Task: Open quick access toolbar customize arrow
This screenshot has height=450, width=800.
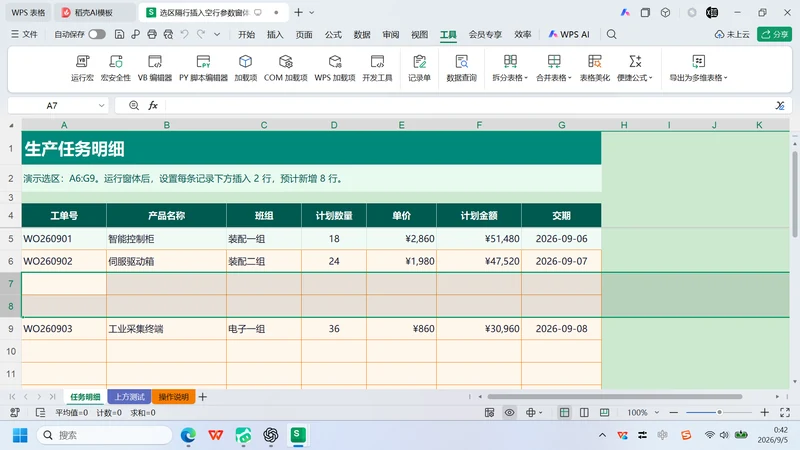Action: coord(217,34)
